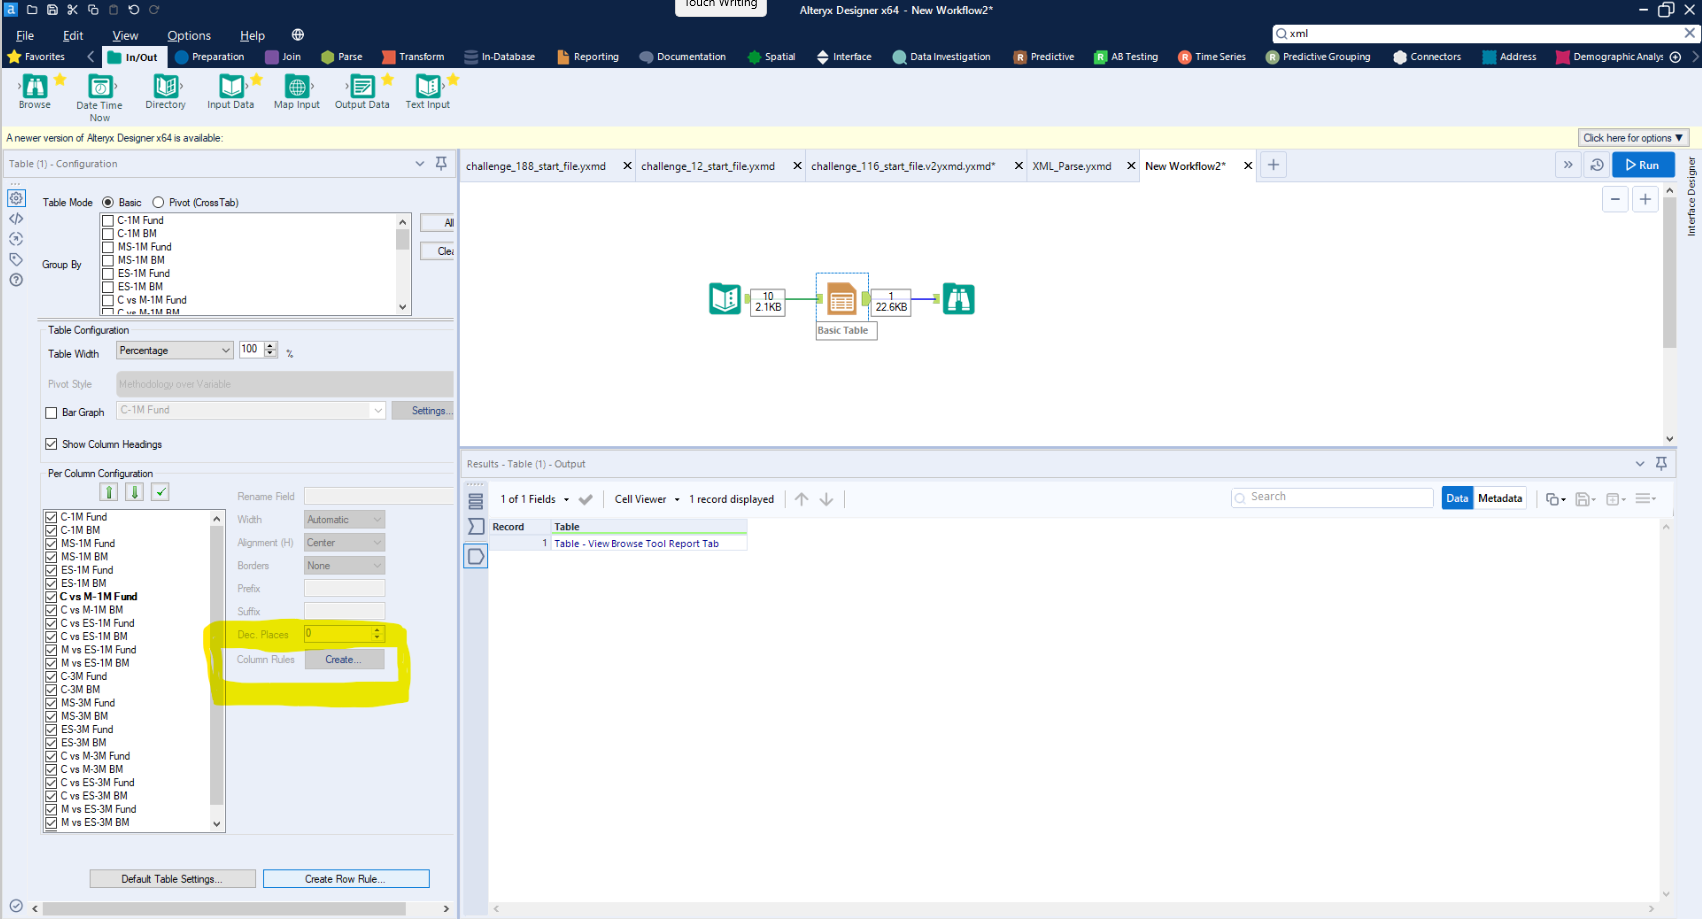Open the XML view icon in the configuration sidebar

pos(16,218)
